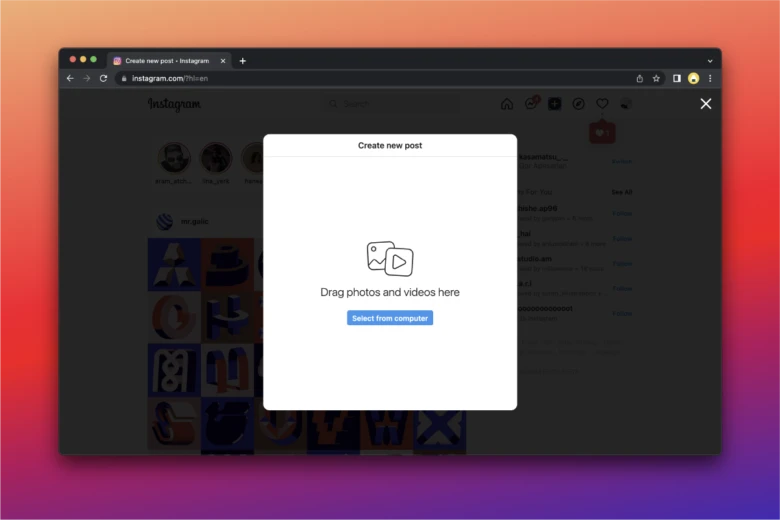Toggle Chrome side panel icon
This screenshot has height=520, width=780.
pyautogui.click(x=677, y=79)
